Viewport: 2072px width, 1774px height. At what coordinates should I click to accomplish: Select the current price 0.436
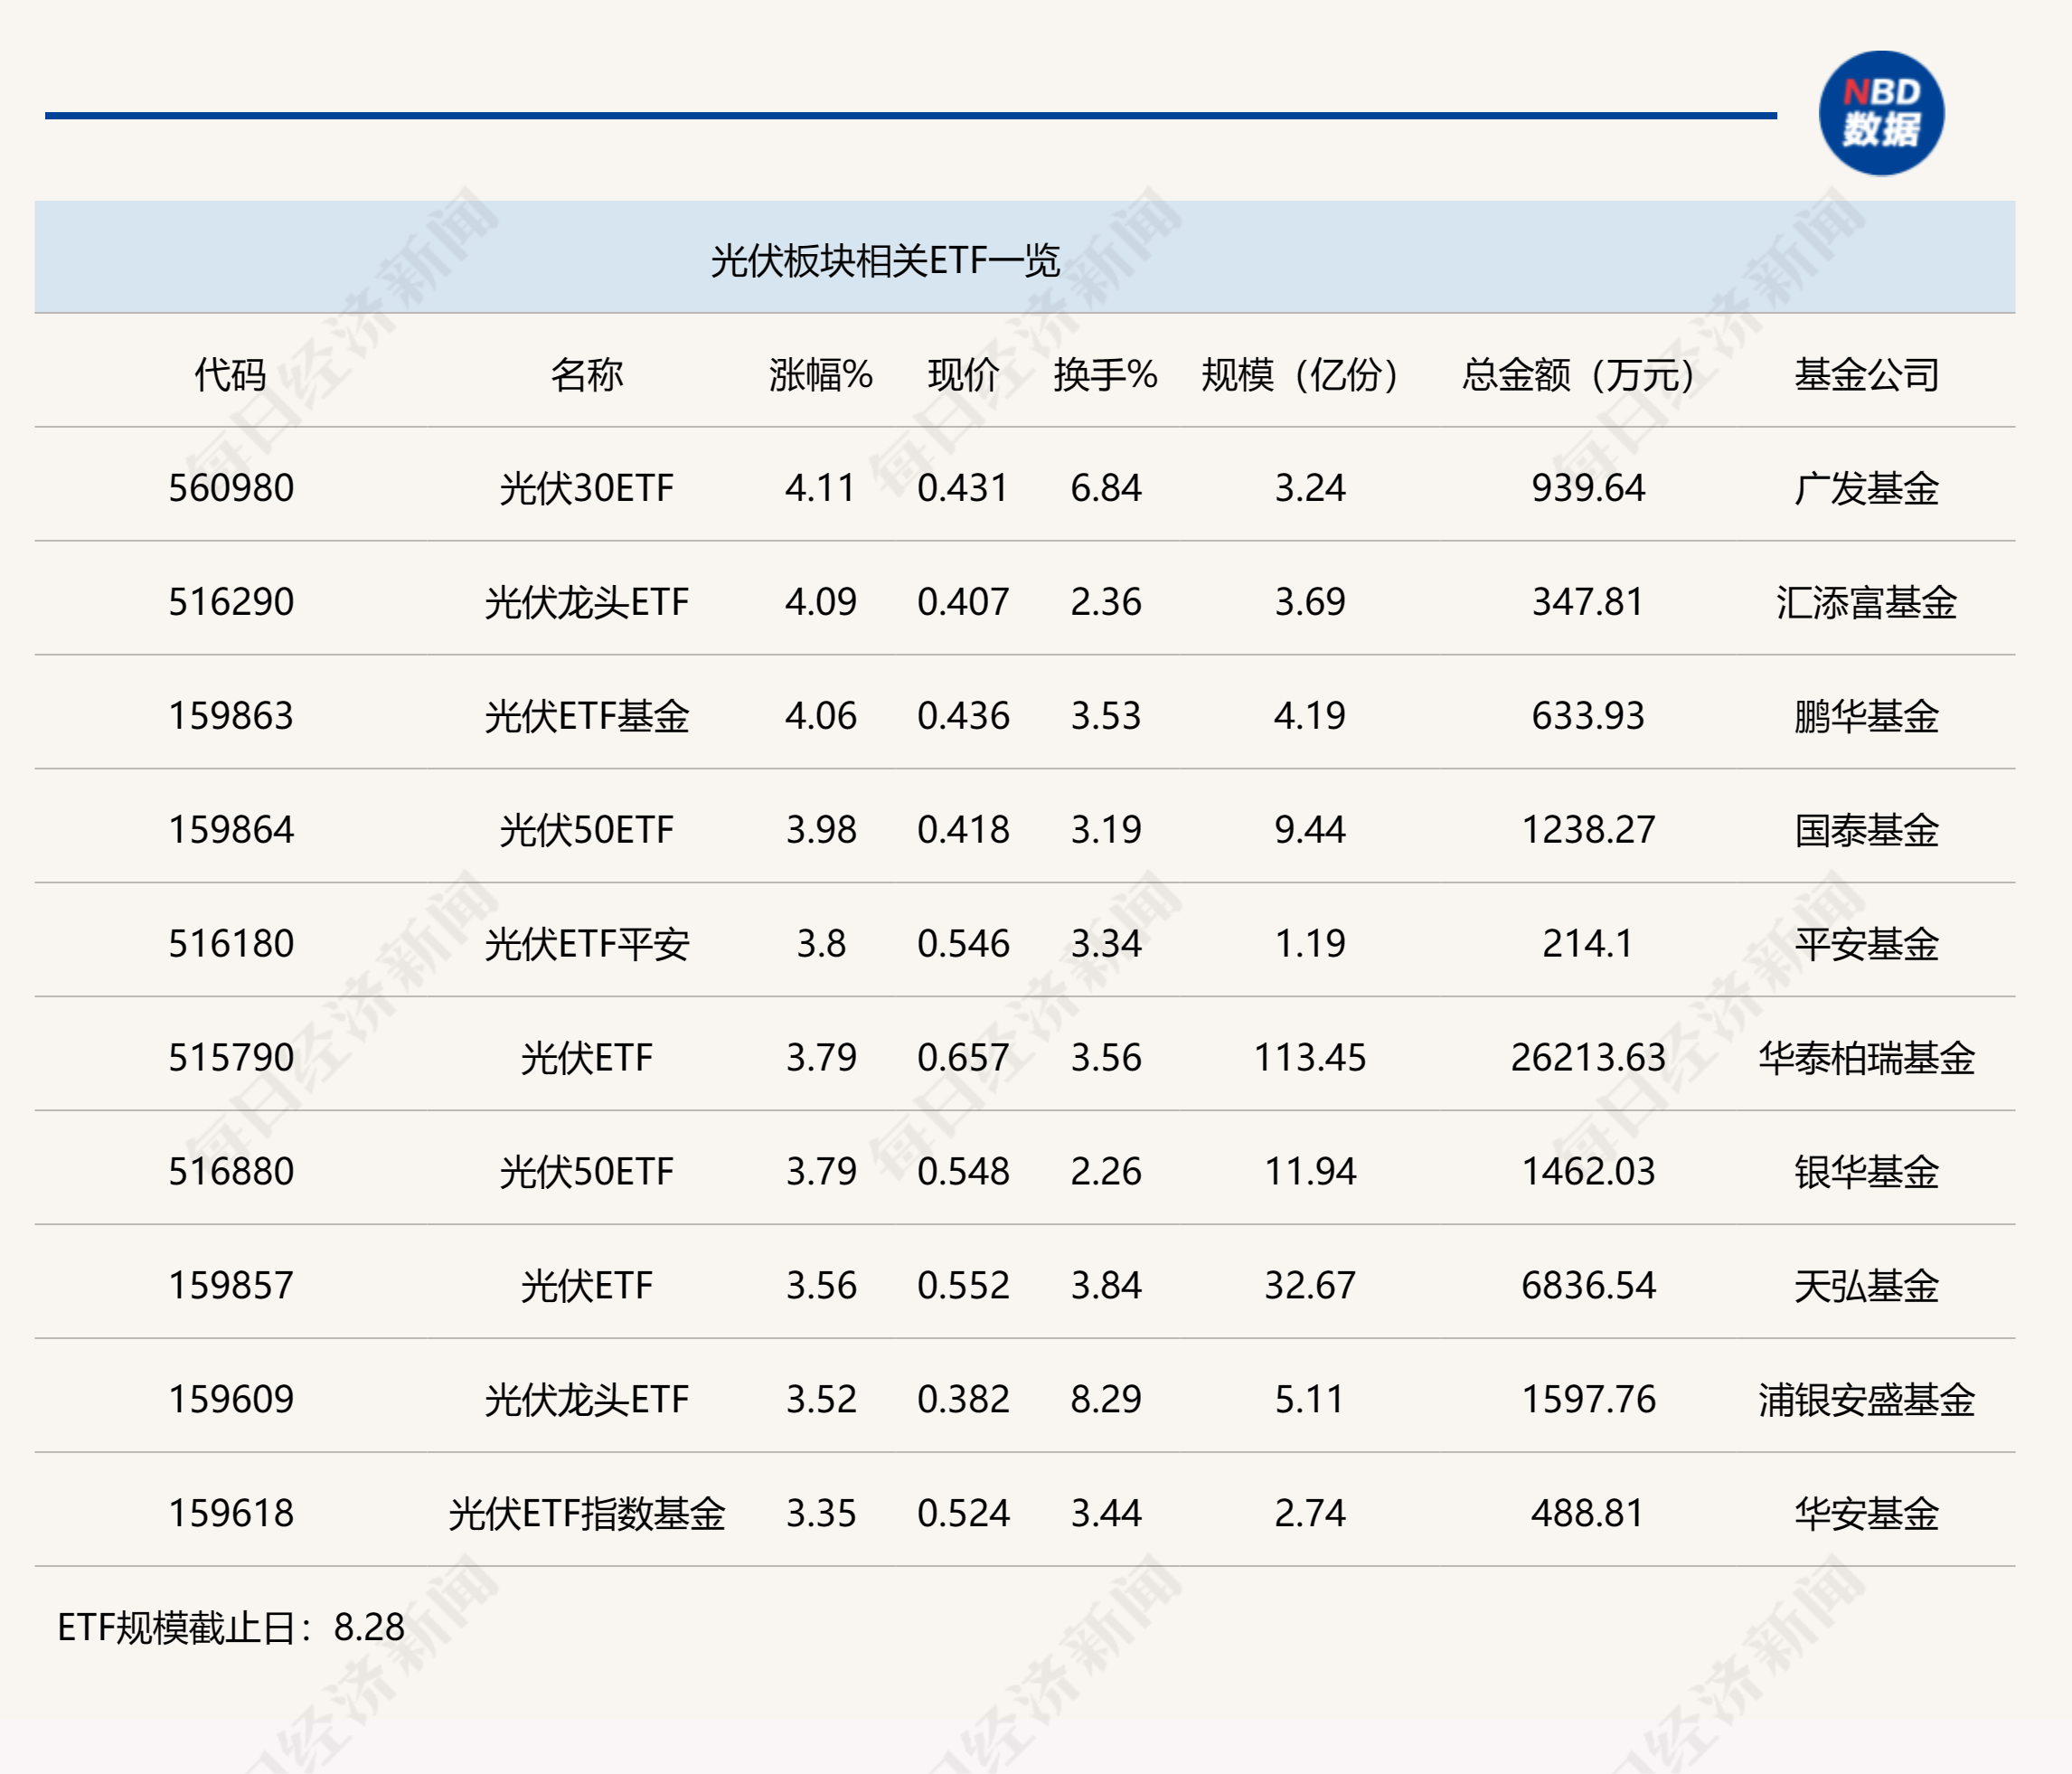[963, 716]
